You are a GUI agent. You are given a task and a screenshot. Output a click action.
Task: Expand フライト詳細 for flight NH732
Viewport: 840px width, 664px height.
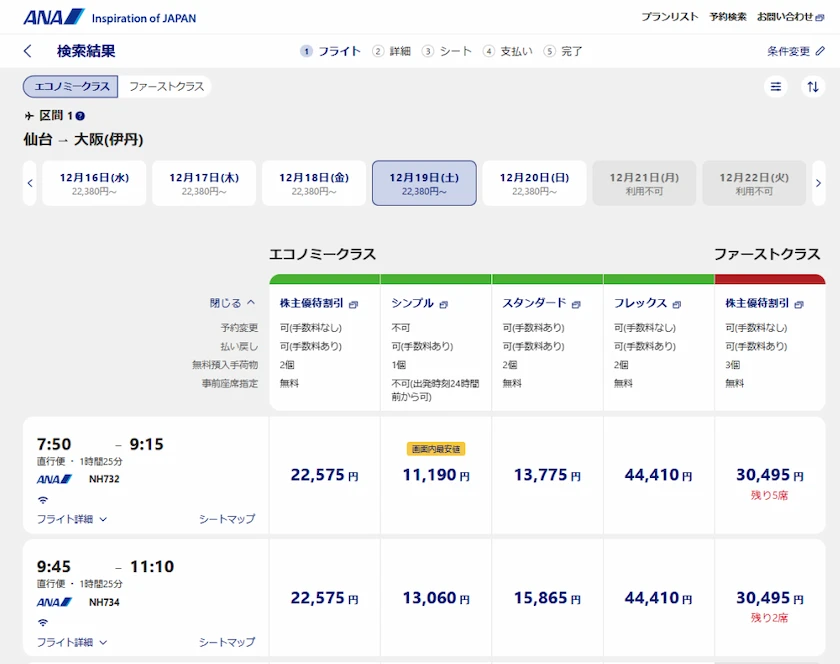72,519
